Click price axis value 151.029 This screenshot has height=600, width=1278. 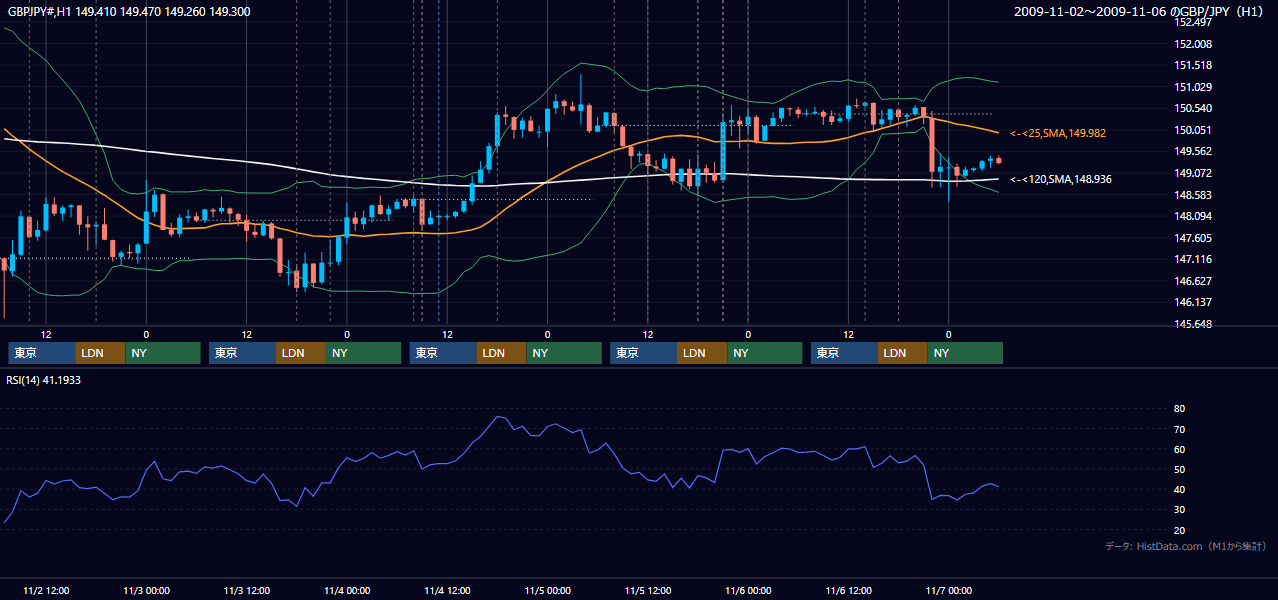[x=1193, y=87]
